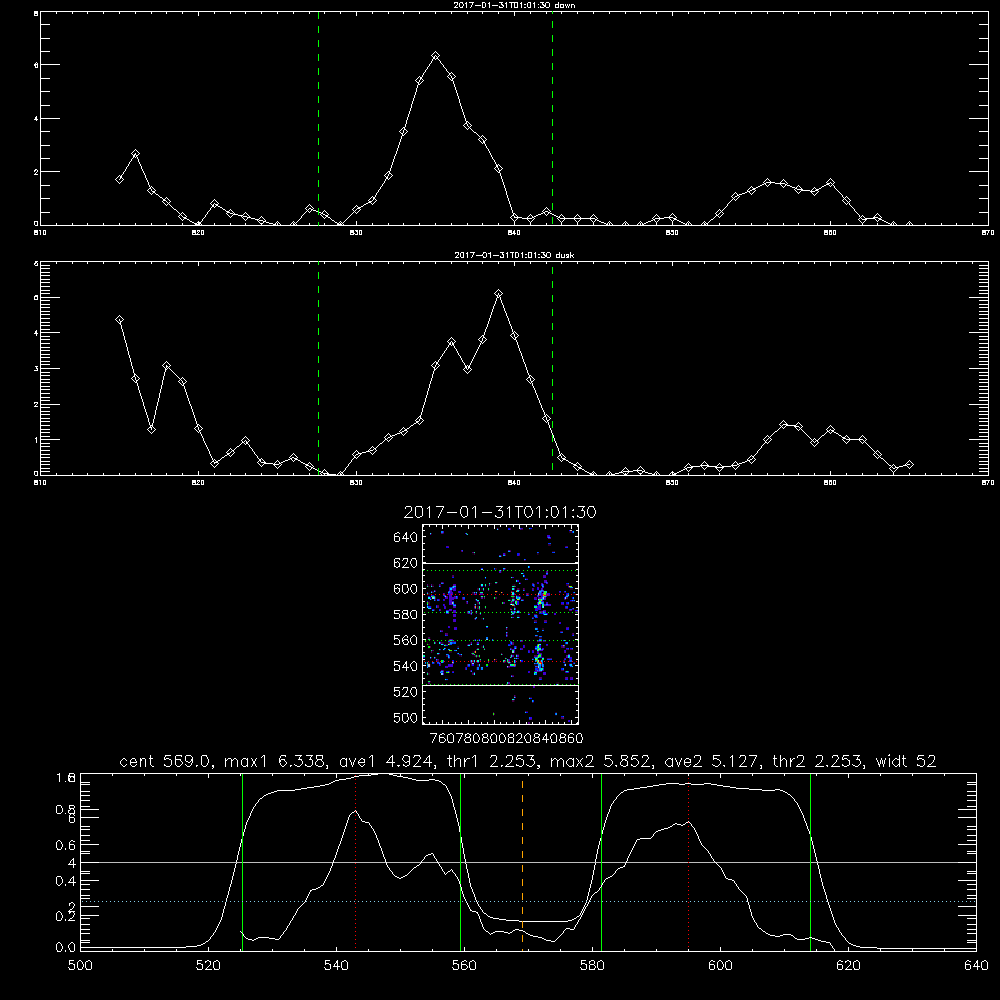This screenshot has height=1000, width=1000.
Task: Click the upper white horizontal line in spectrogram image
Action: [x=500, y=564]
